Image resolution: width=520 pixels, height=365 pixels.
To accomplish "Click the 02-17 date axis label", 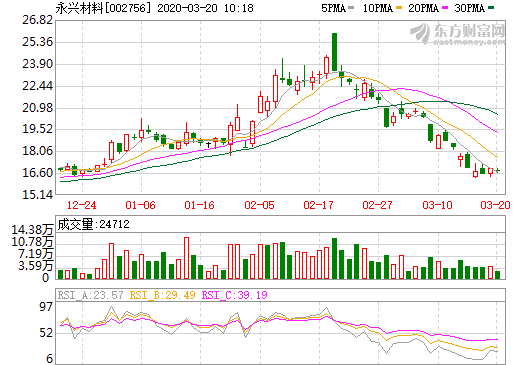I will (x=318, y=205).
